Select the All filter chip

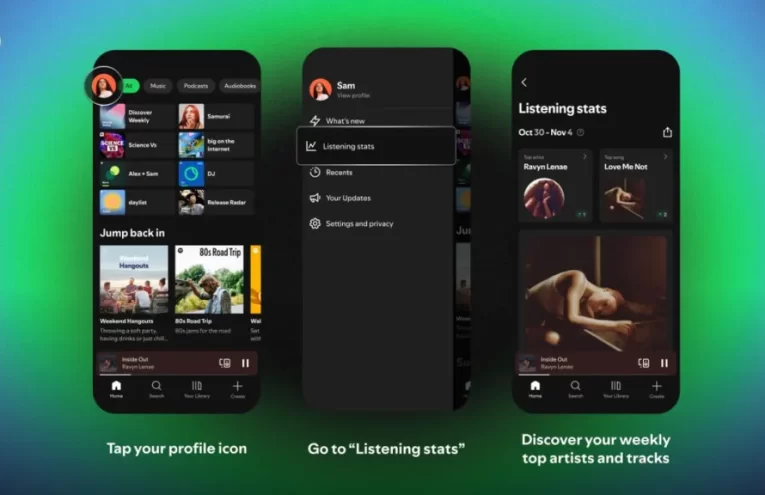point(130,86)
